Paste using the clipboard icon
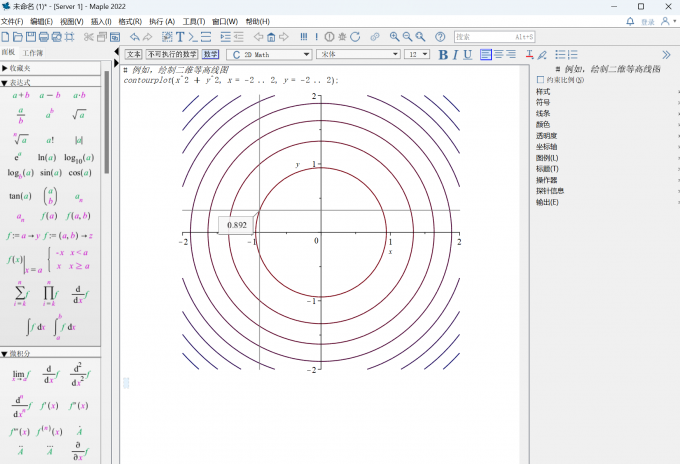Image resolution: width=680 pixels, height=464 pixels. pyautogui.click(x=115, y=37)
